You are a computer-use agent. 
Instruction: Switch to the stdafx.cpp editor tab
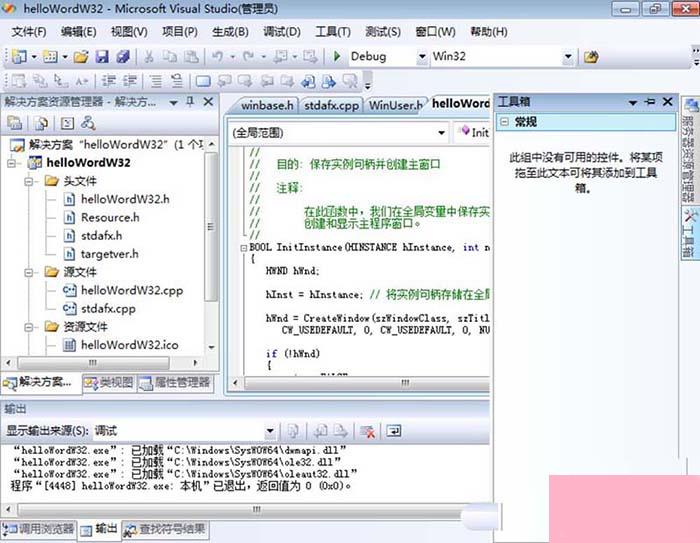332,105
